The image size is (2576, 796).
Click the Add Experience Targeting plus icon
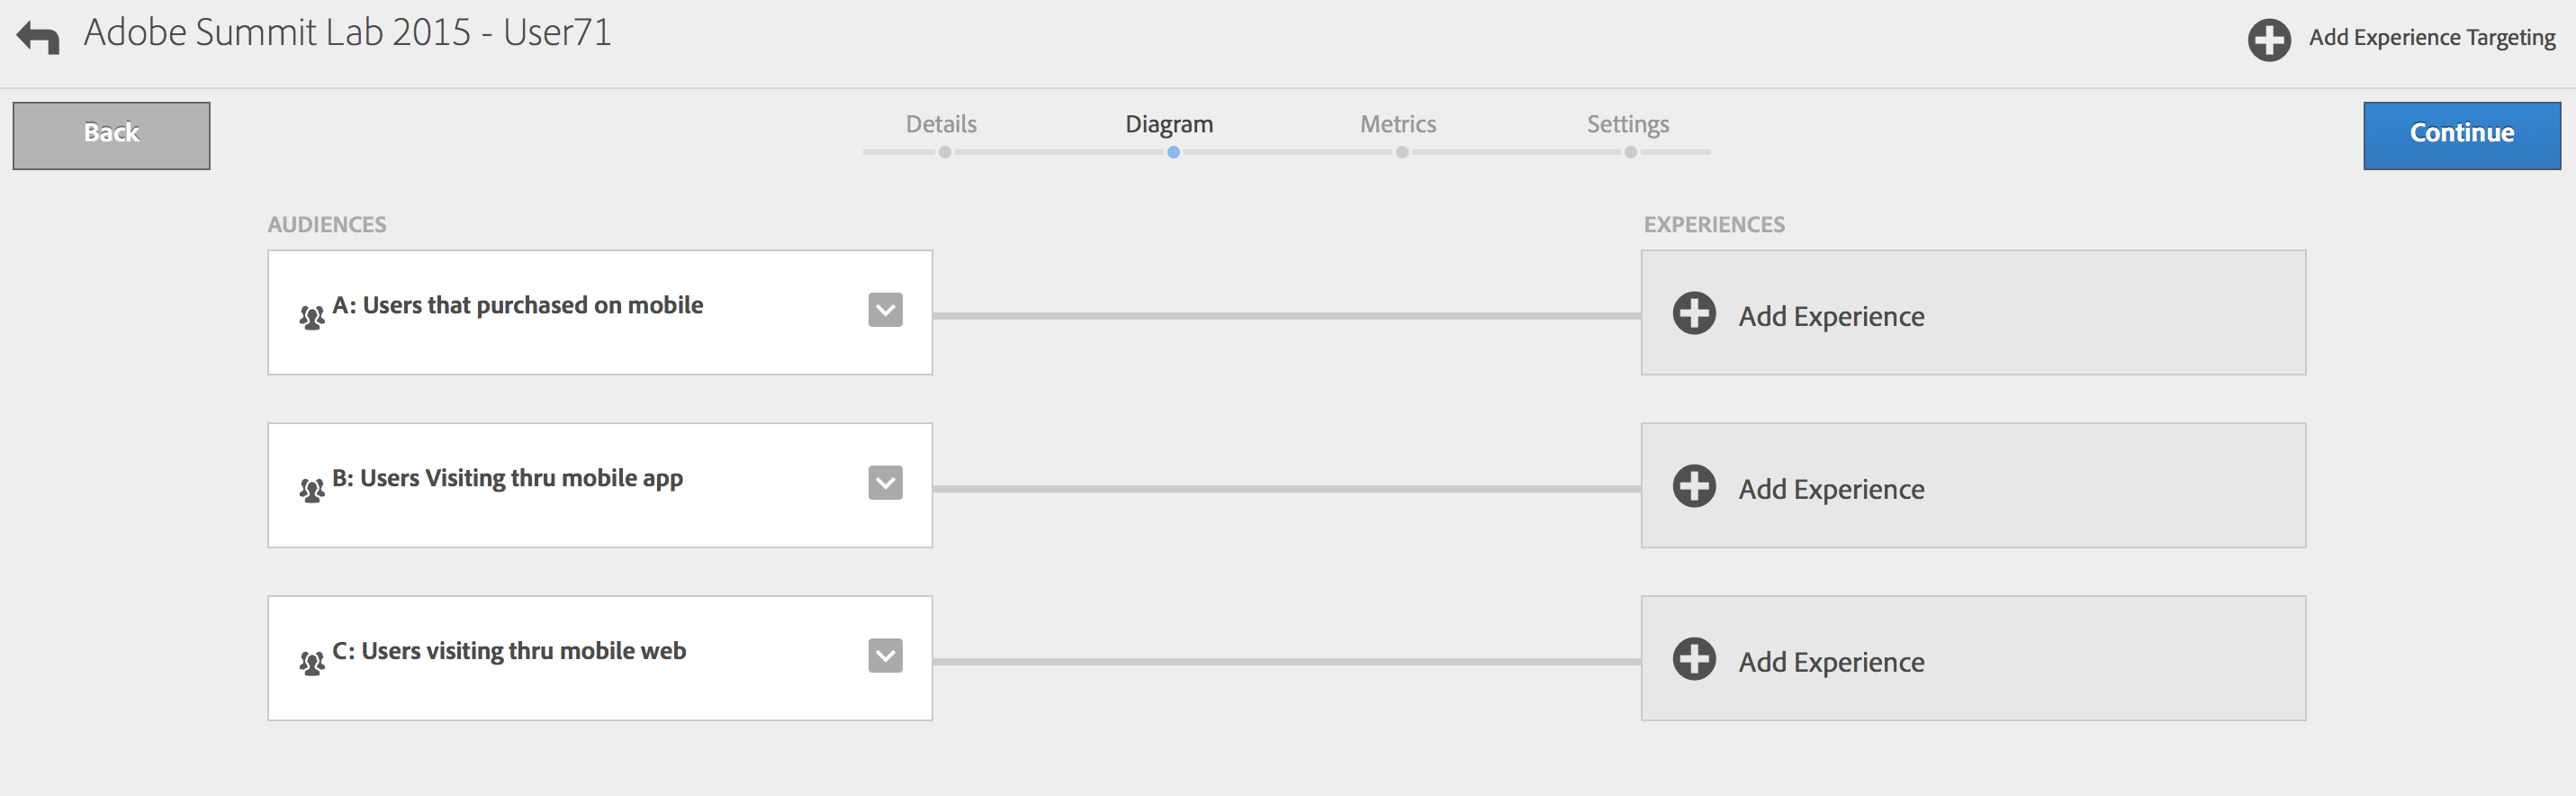[2269, 40]
